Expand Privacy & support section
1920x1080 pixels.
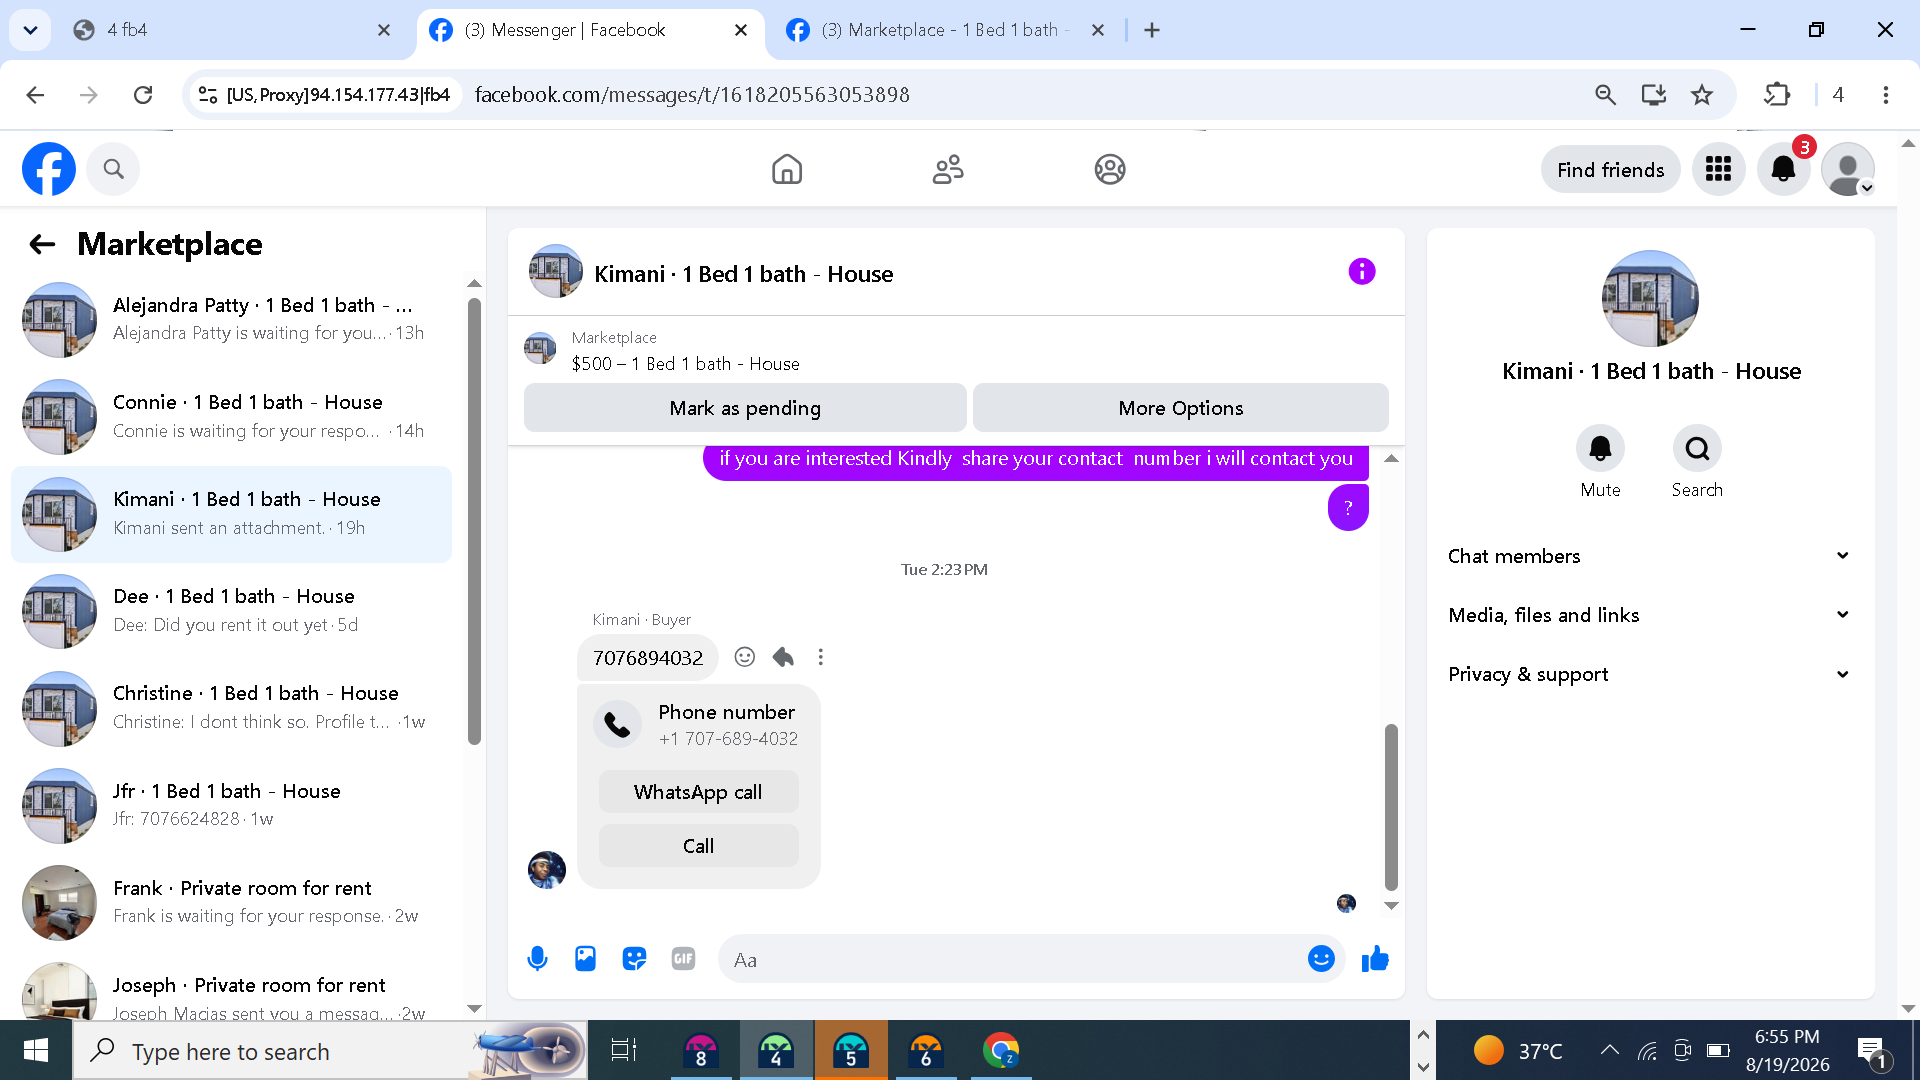click(x=1650, y=674)
